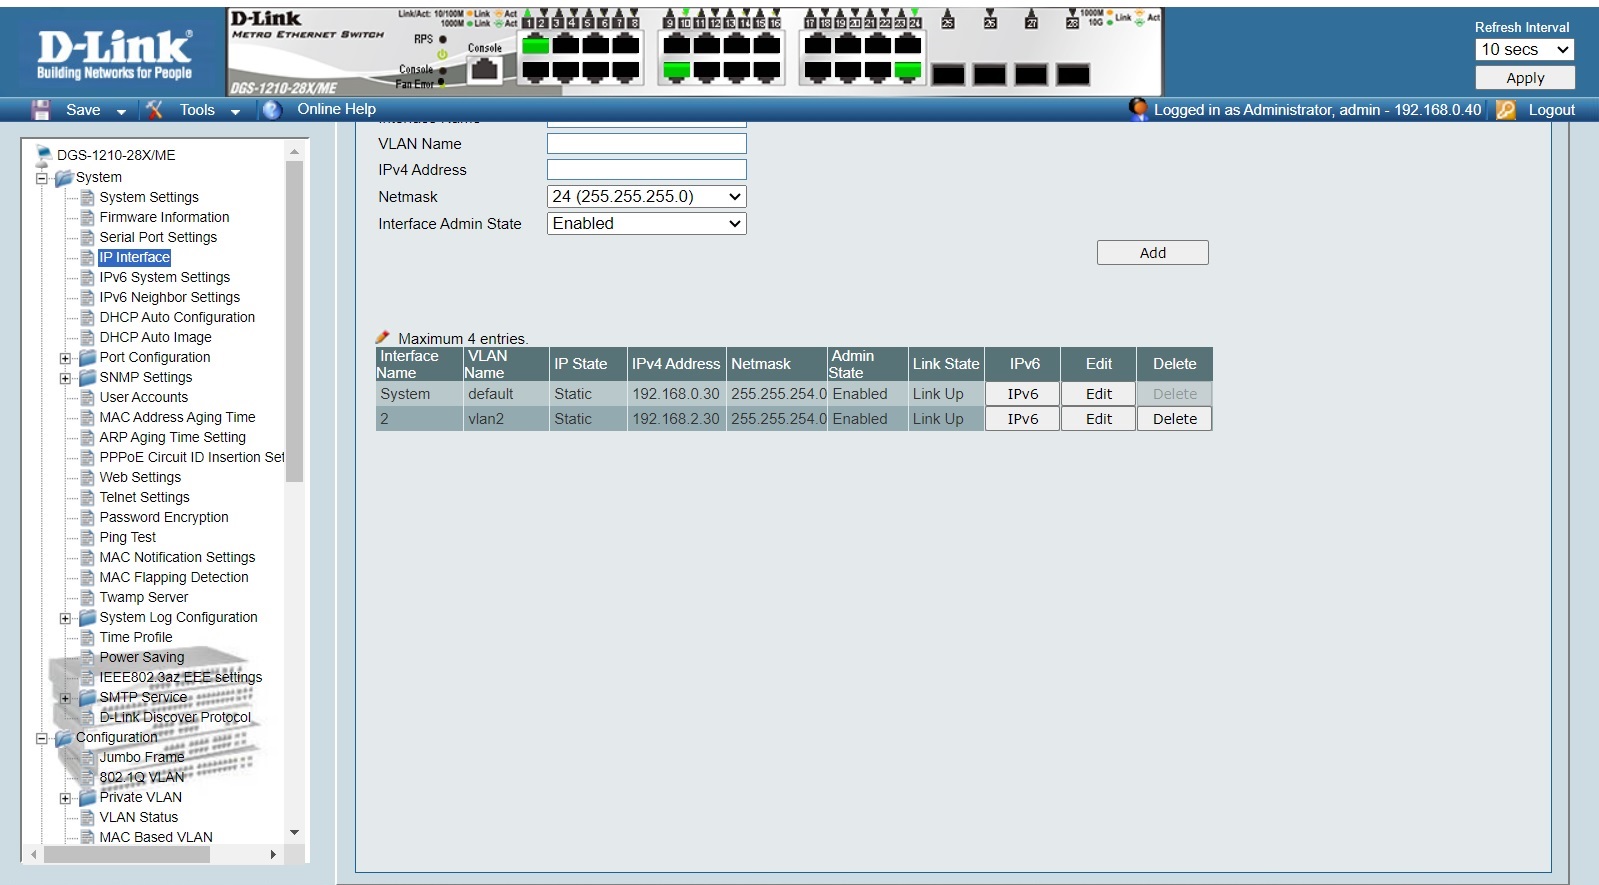Open DHCP Auto Configuration
1599x885 pixels.
(177, 317)
